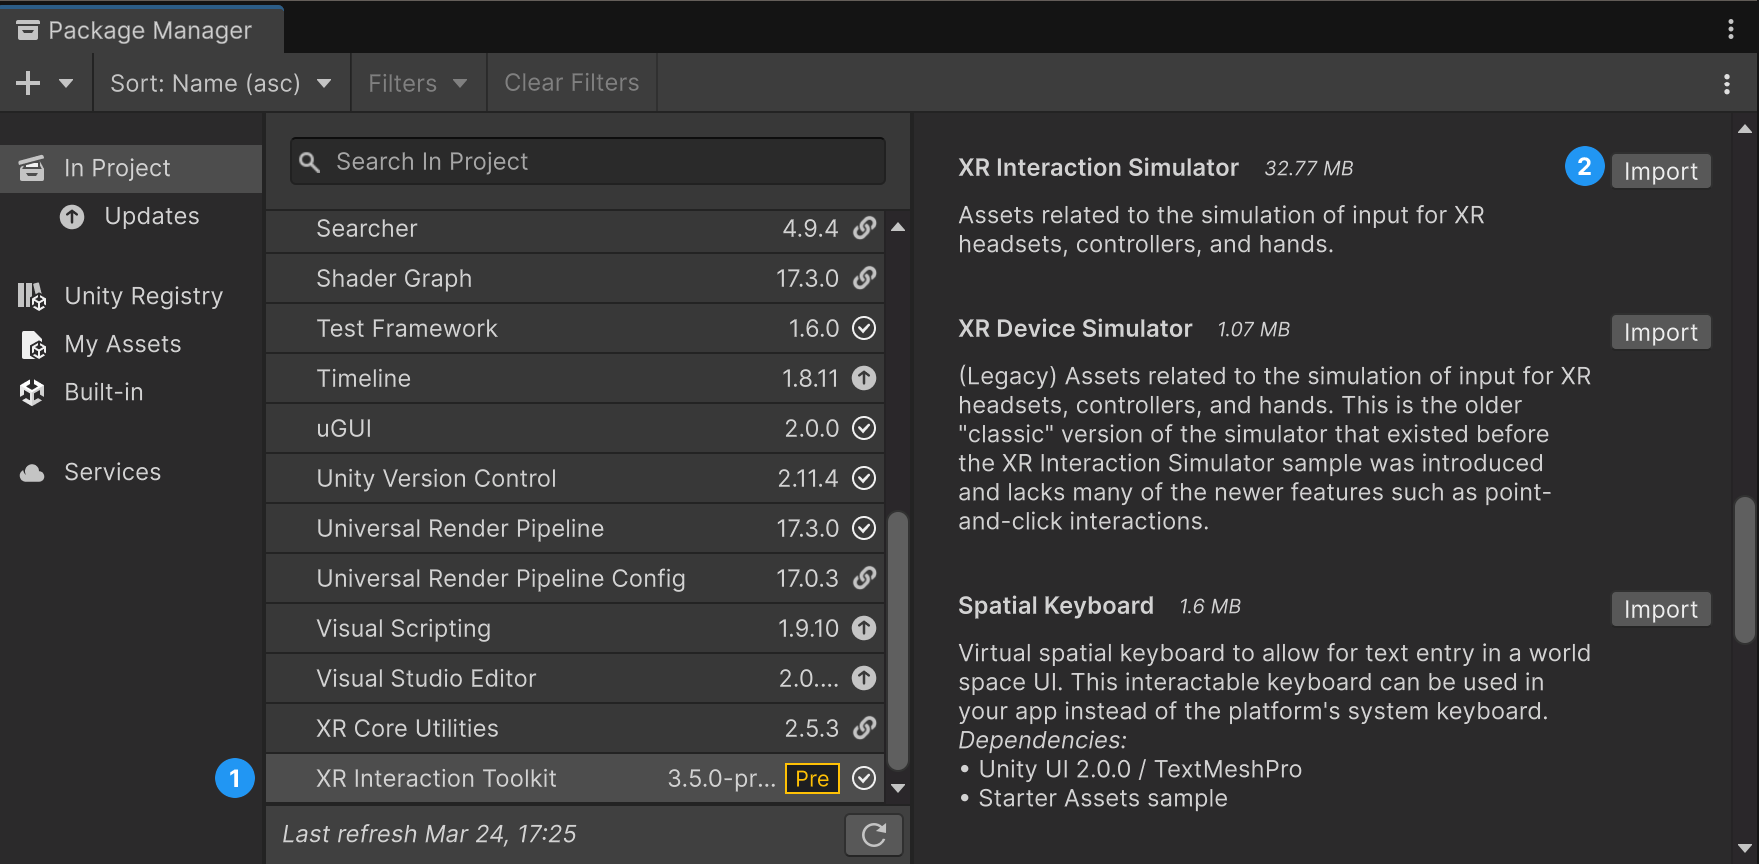
Task: Click the Unity Registry icon
Action: point(32,296)
